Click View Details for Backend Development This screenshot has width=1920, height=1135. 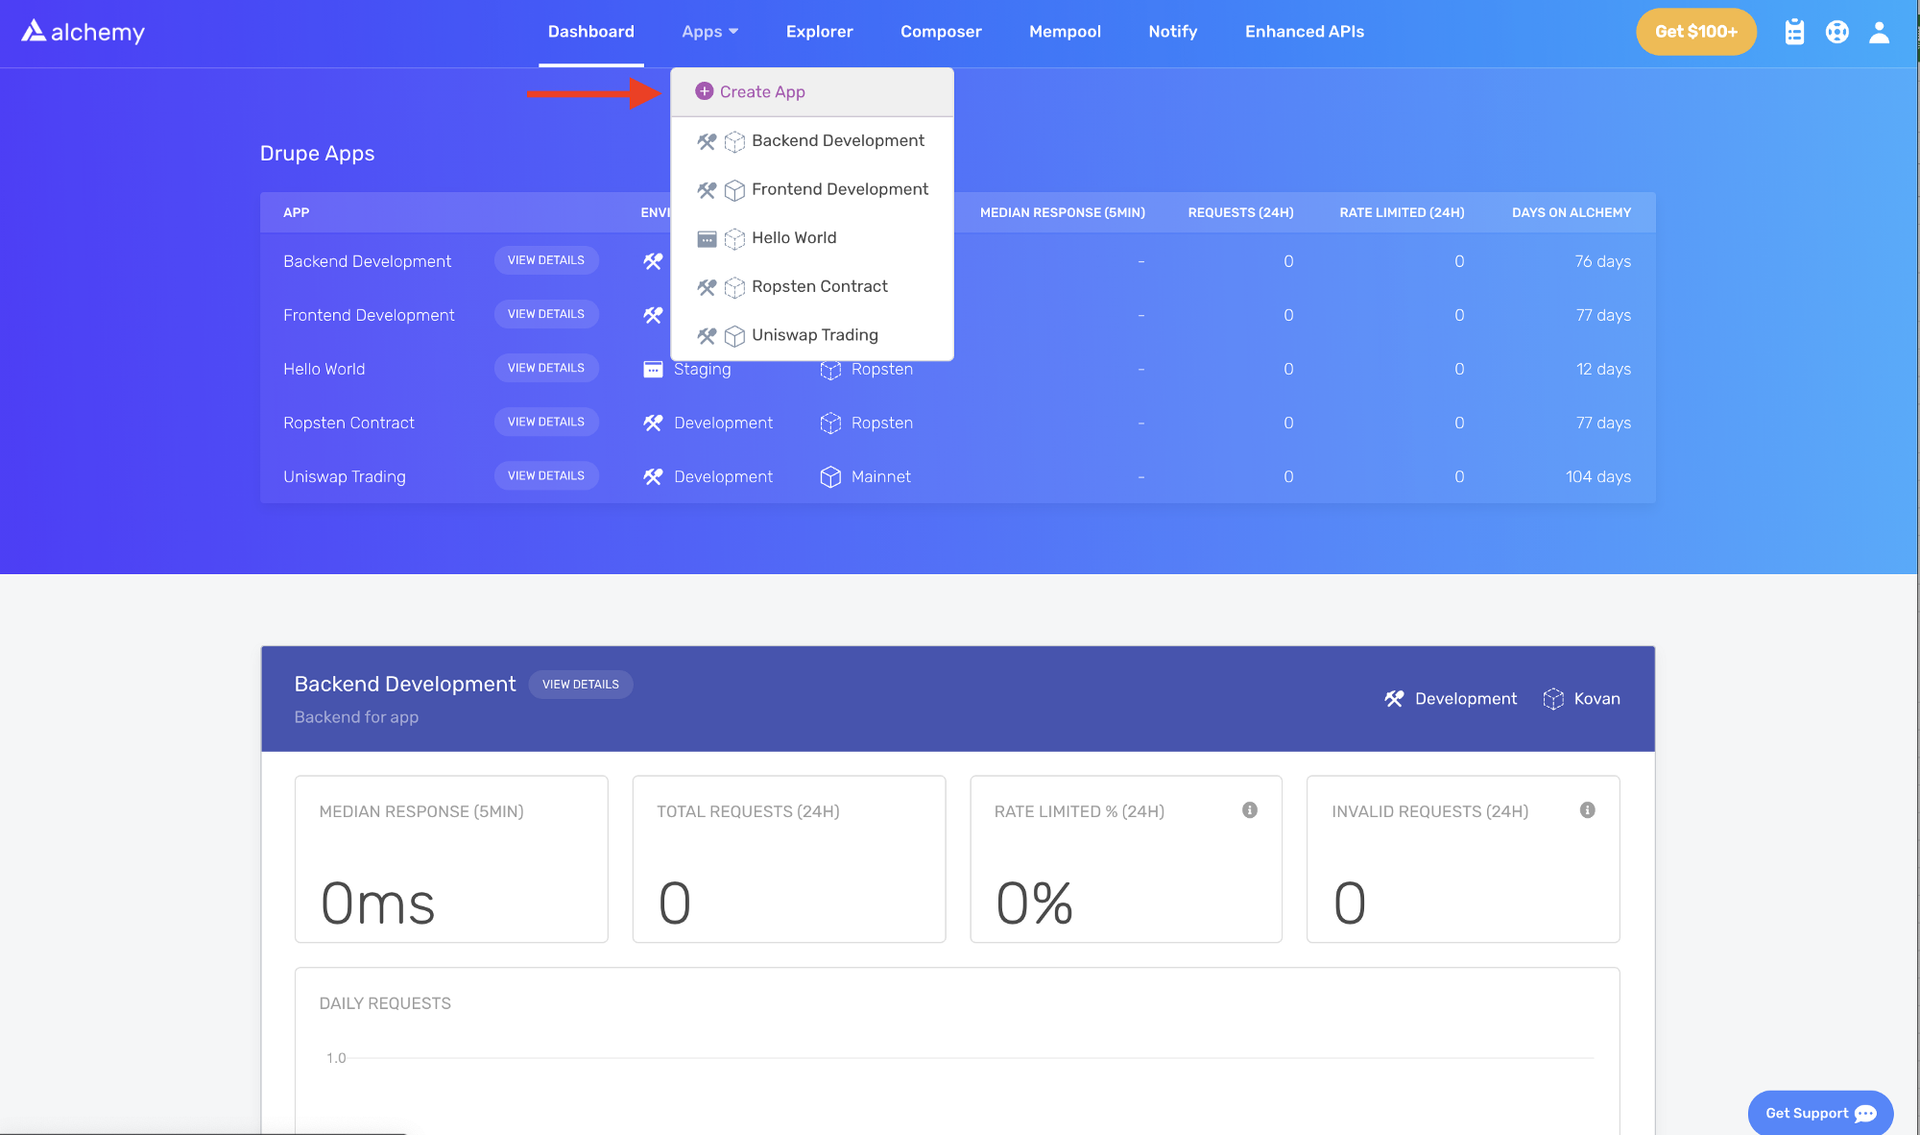coord(545,259)
